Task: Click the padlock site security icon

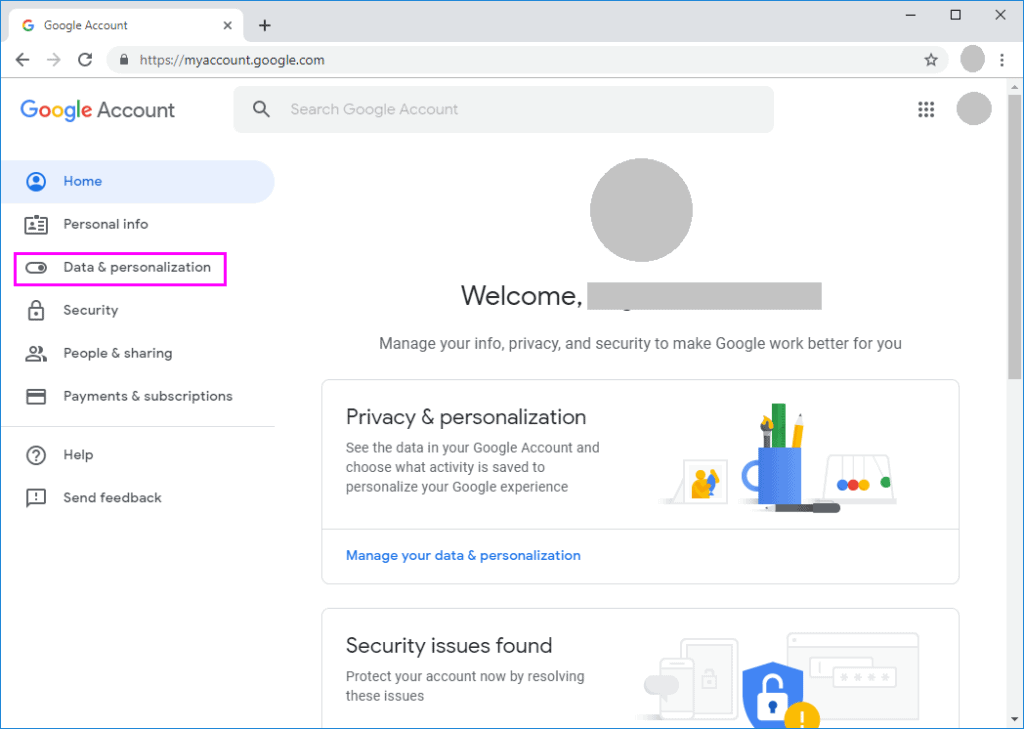Action: [x=124, y=60]
